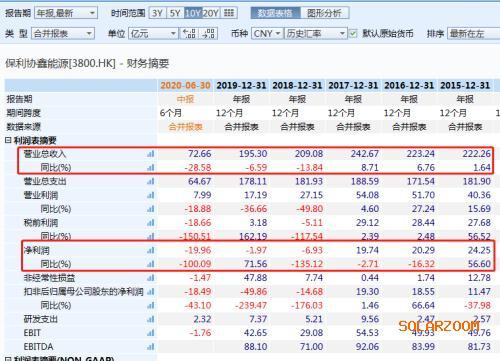Open chart icon for 税前利润 row
500x361 pixels.
pyautogui.click(x=151, y=223)
